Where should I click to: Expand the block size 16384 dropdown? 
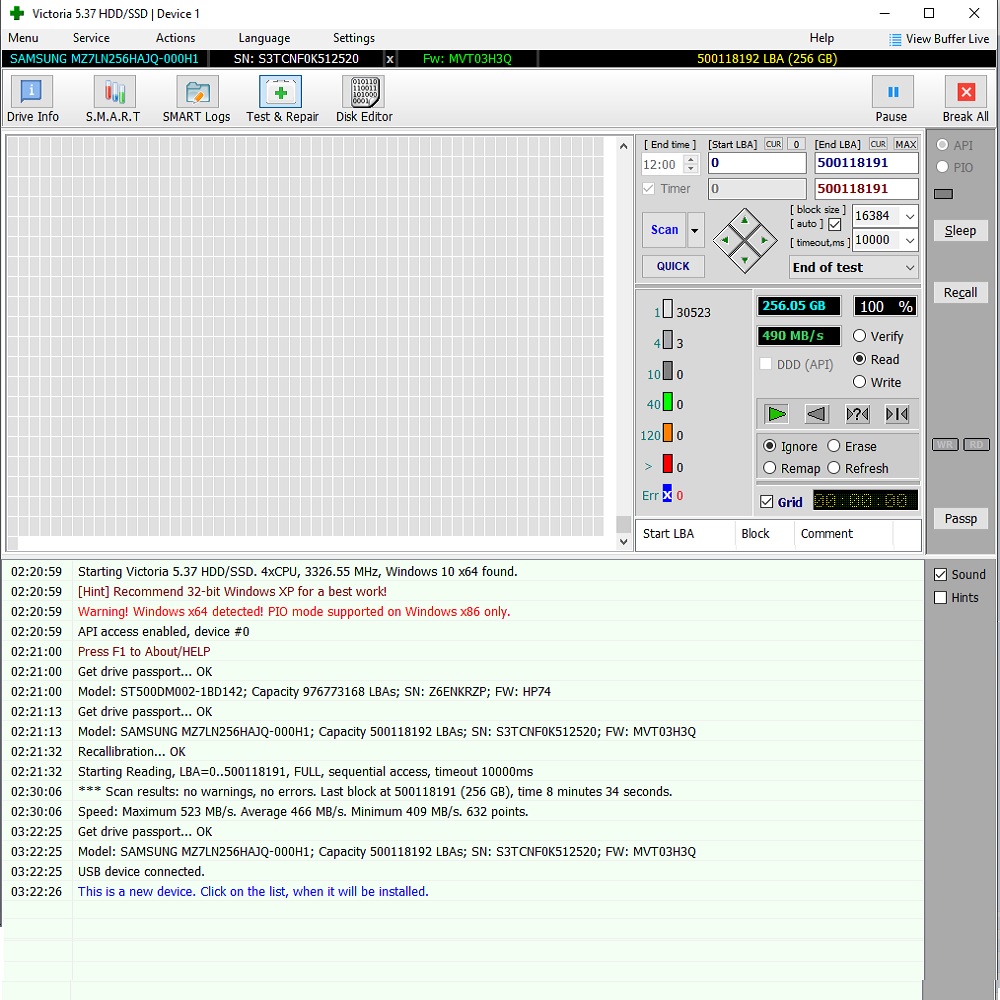tap(910, 216)
